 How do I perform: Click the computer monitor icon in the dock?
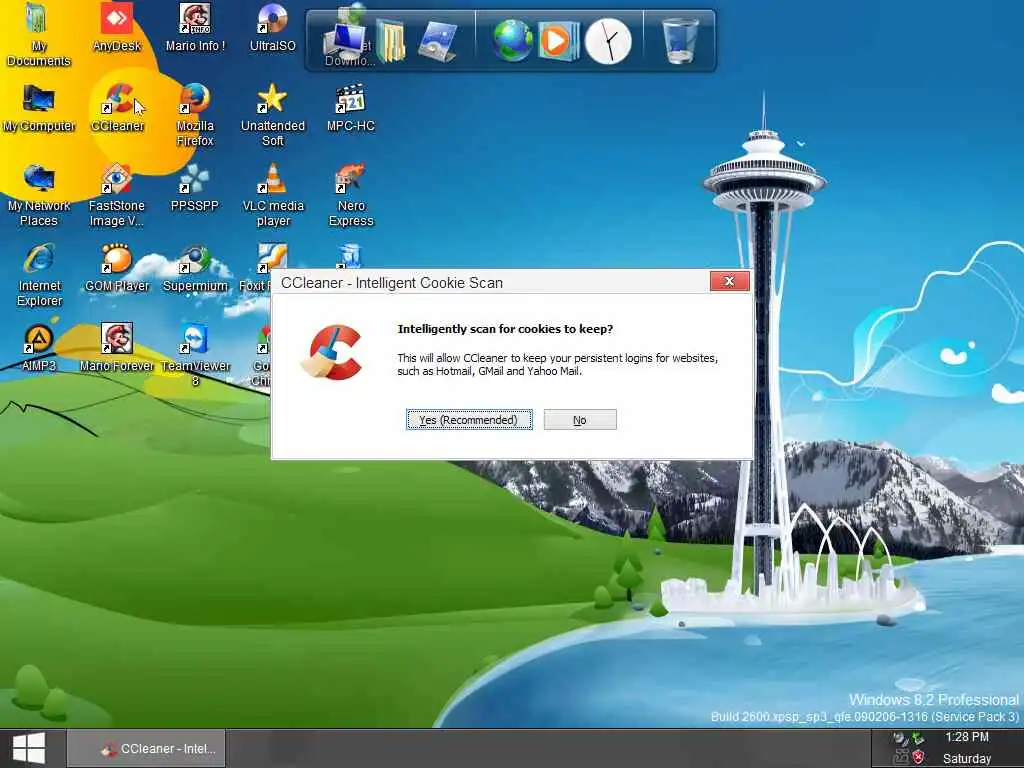(343, 39)
